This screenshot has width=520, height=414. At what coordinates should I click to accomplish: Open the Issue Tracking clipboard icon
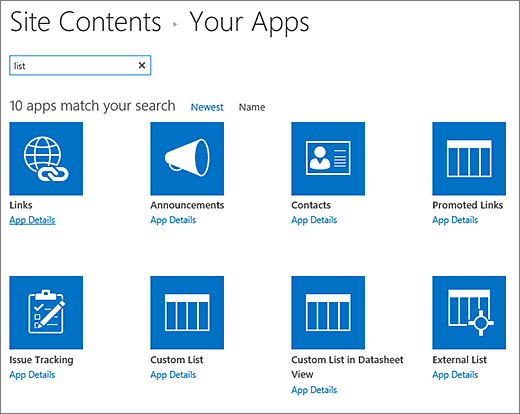point(46,313)
